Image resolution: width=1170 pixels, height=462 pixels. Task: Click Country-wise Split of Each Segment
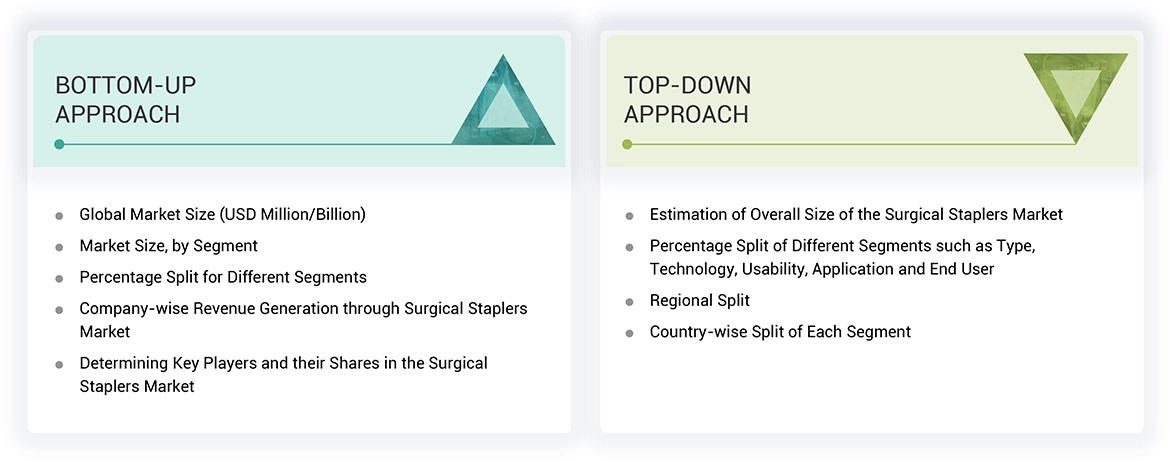[x=779, y=332]
